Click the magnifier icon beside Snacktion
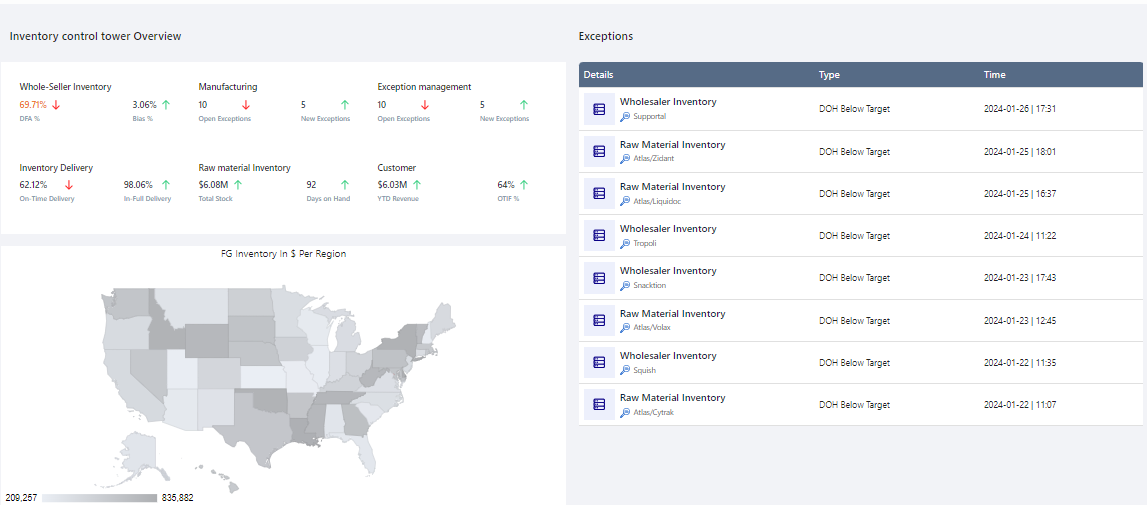This screenshot has width=1147, height=505. 625,286
